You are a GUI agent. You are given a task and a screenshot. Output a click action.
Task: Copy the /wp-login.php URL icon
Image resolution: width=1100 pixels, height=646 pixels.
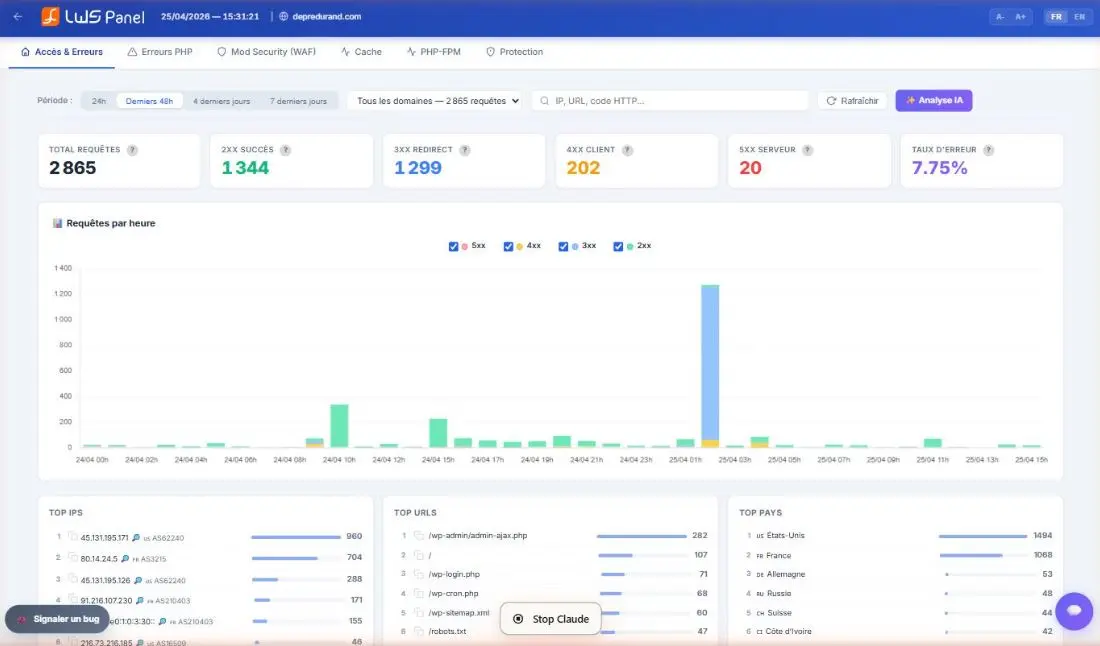tap(419, 574)
